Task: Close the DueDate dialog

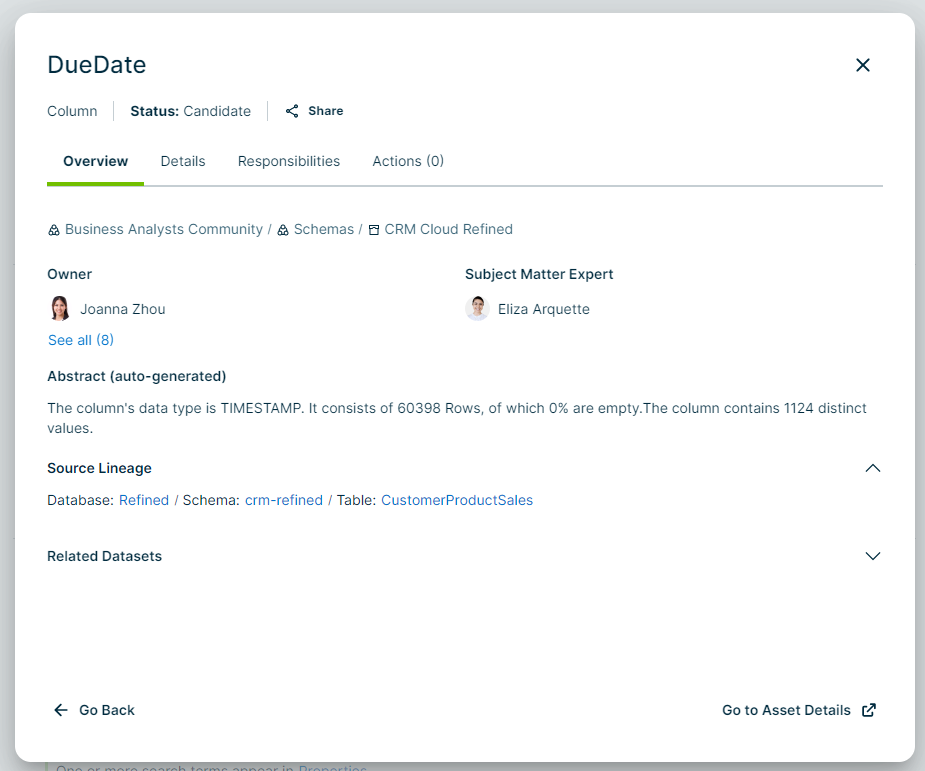Action: pos(863,65)
